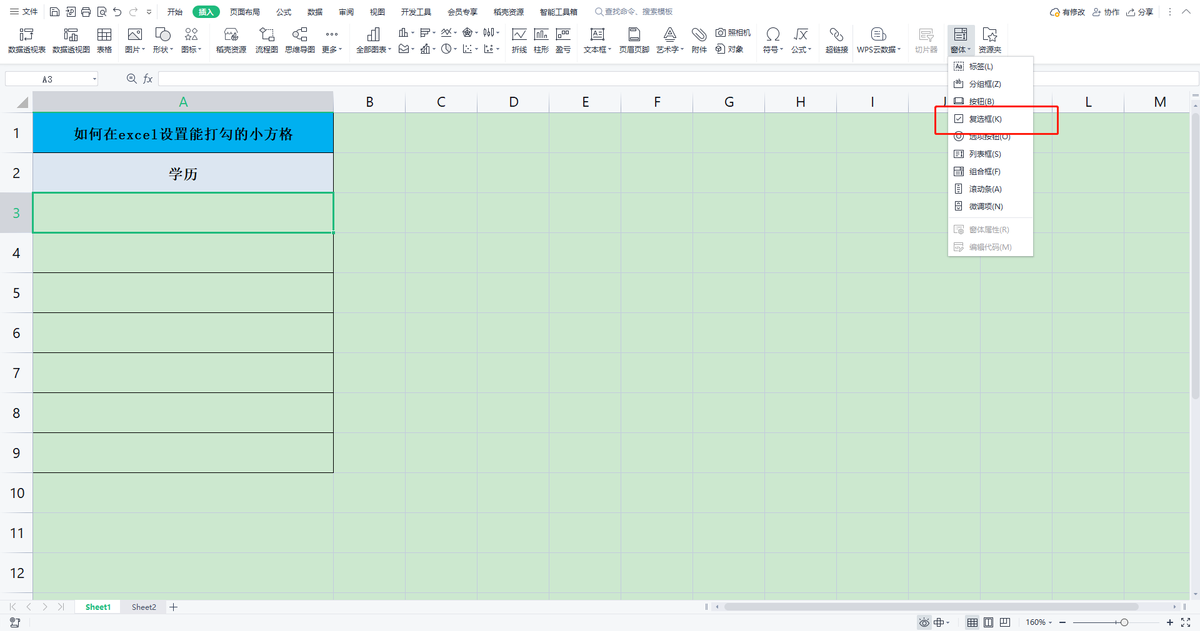Click the 照相机 camera tool
The image size is (1200, 631).
pyautogui.click(x=733, y=33)
